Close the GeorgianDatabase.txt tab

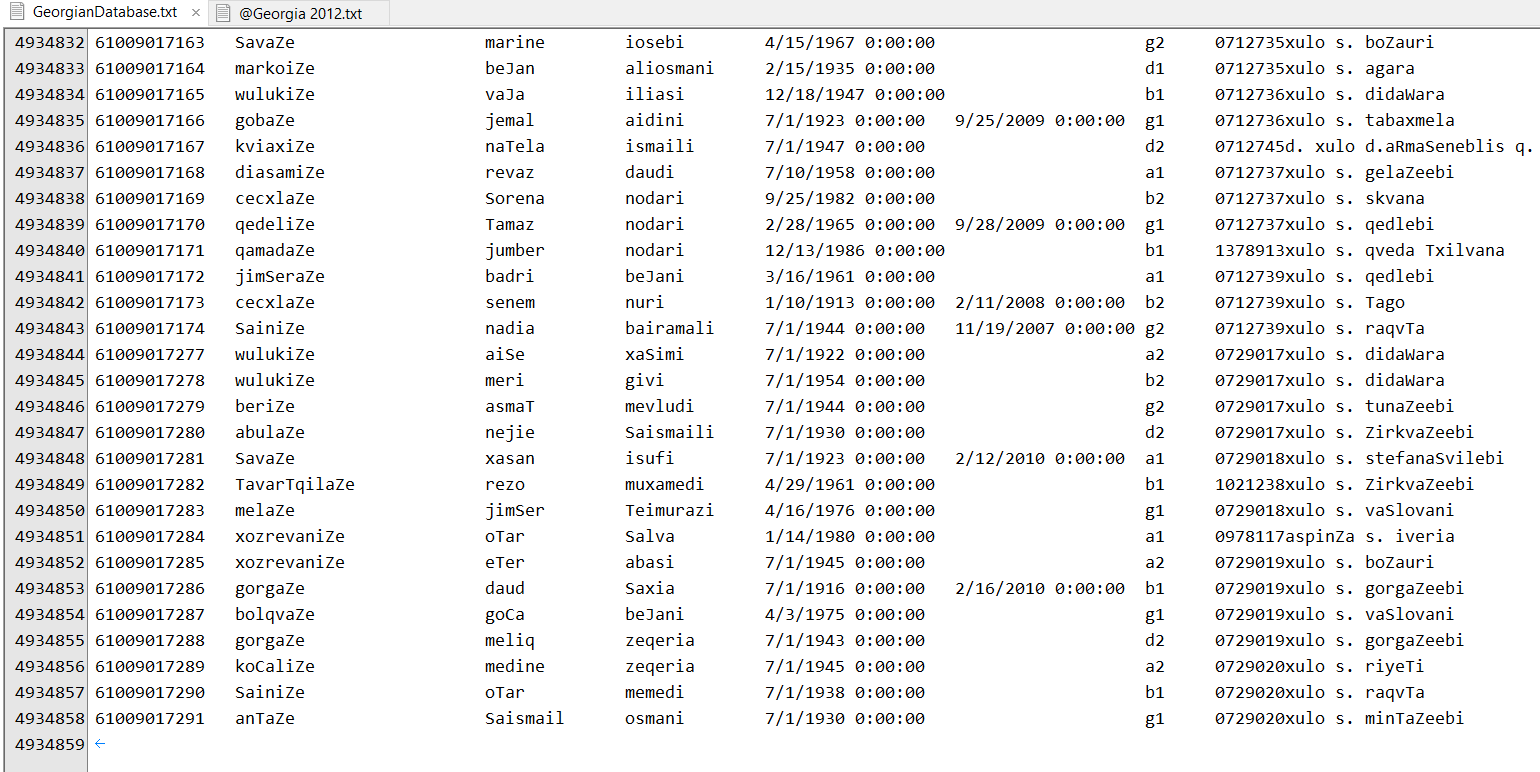pos(195,14)
